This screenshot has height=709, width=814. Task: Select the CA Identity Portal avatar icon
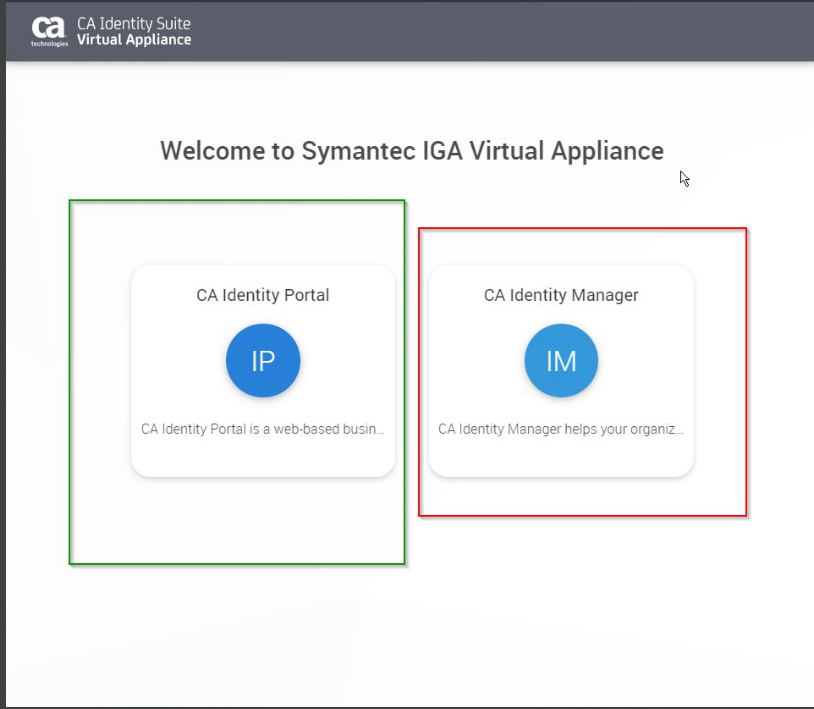click(x=263, y=360)
